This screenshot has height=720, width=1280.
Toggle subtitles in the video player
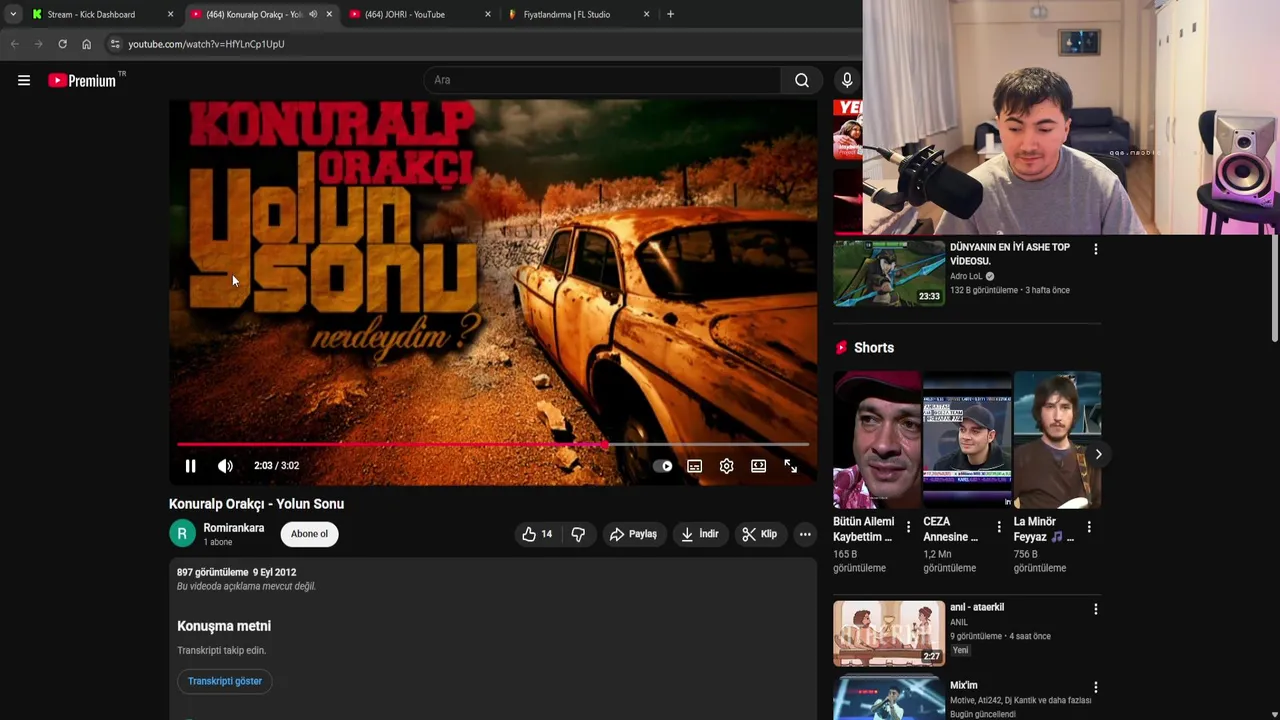pyautogui.click(x=695, y=466)
